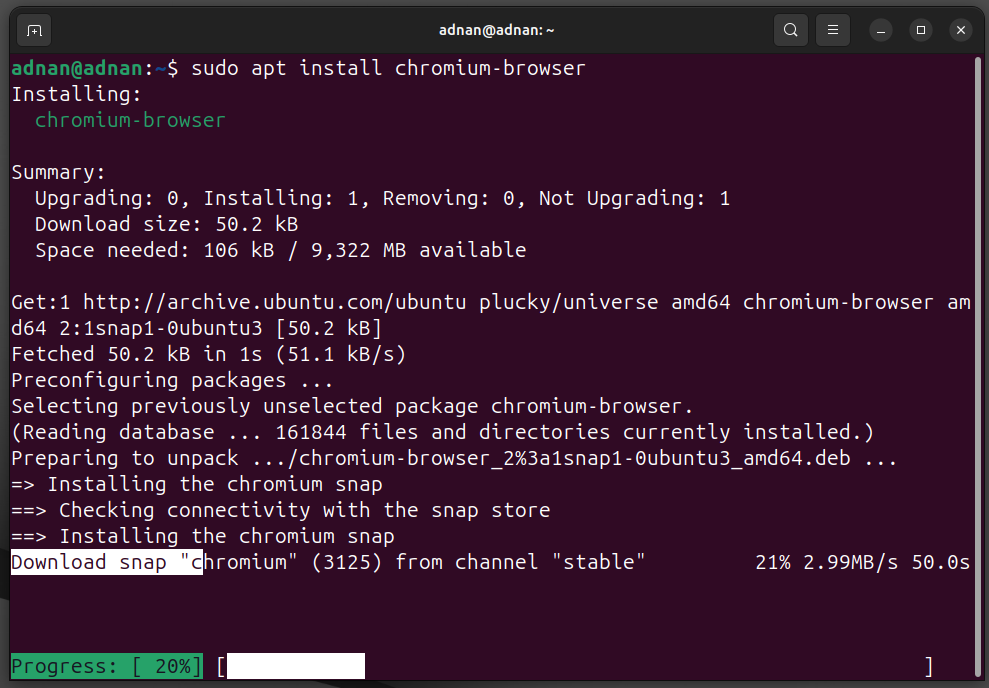Maximize the terminal window
This screenshot has height=688, width=989.
coord(920,30)
